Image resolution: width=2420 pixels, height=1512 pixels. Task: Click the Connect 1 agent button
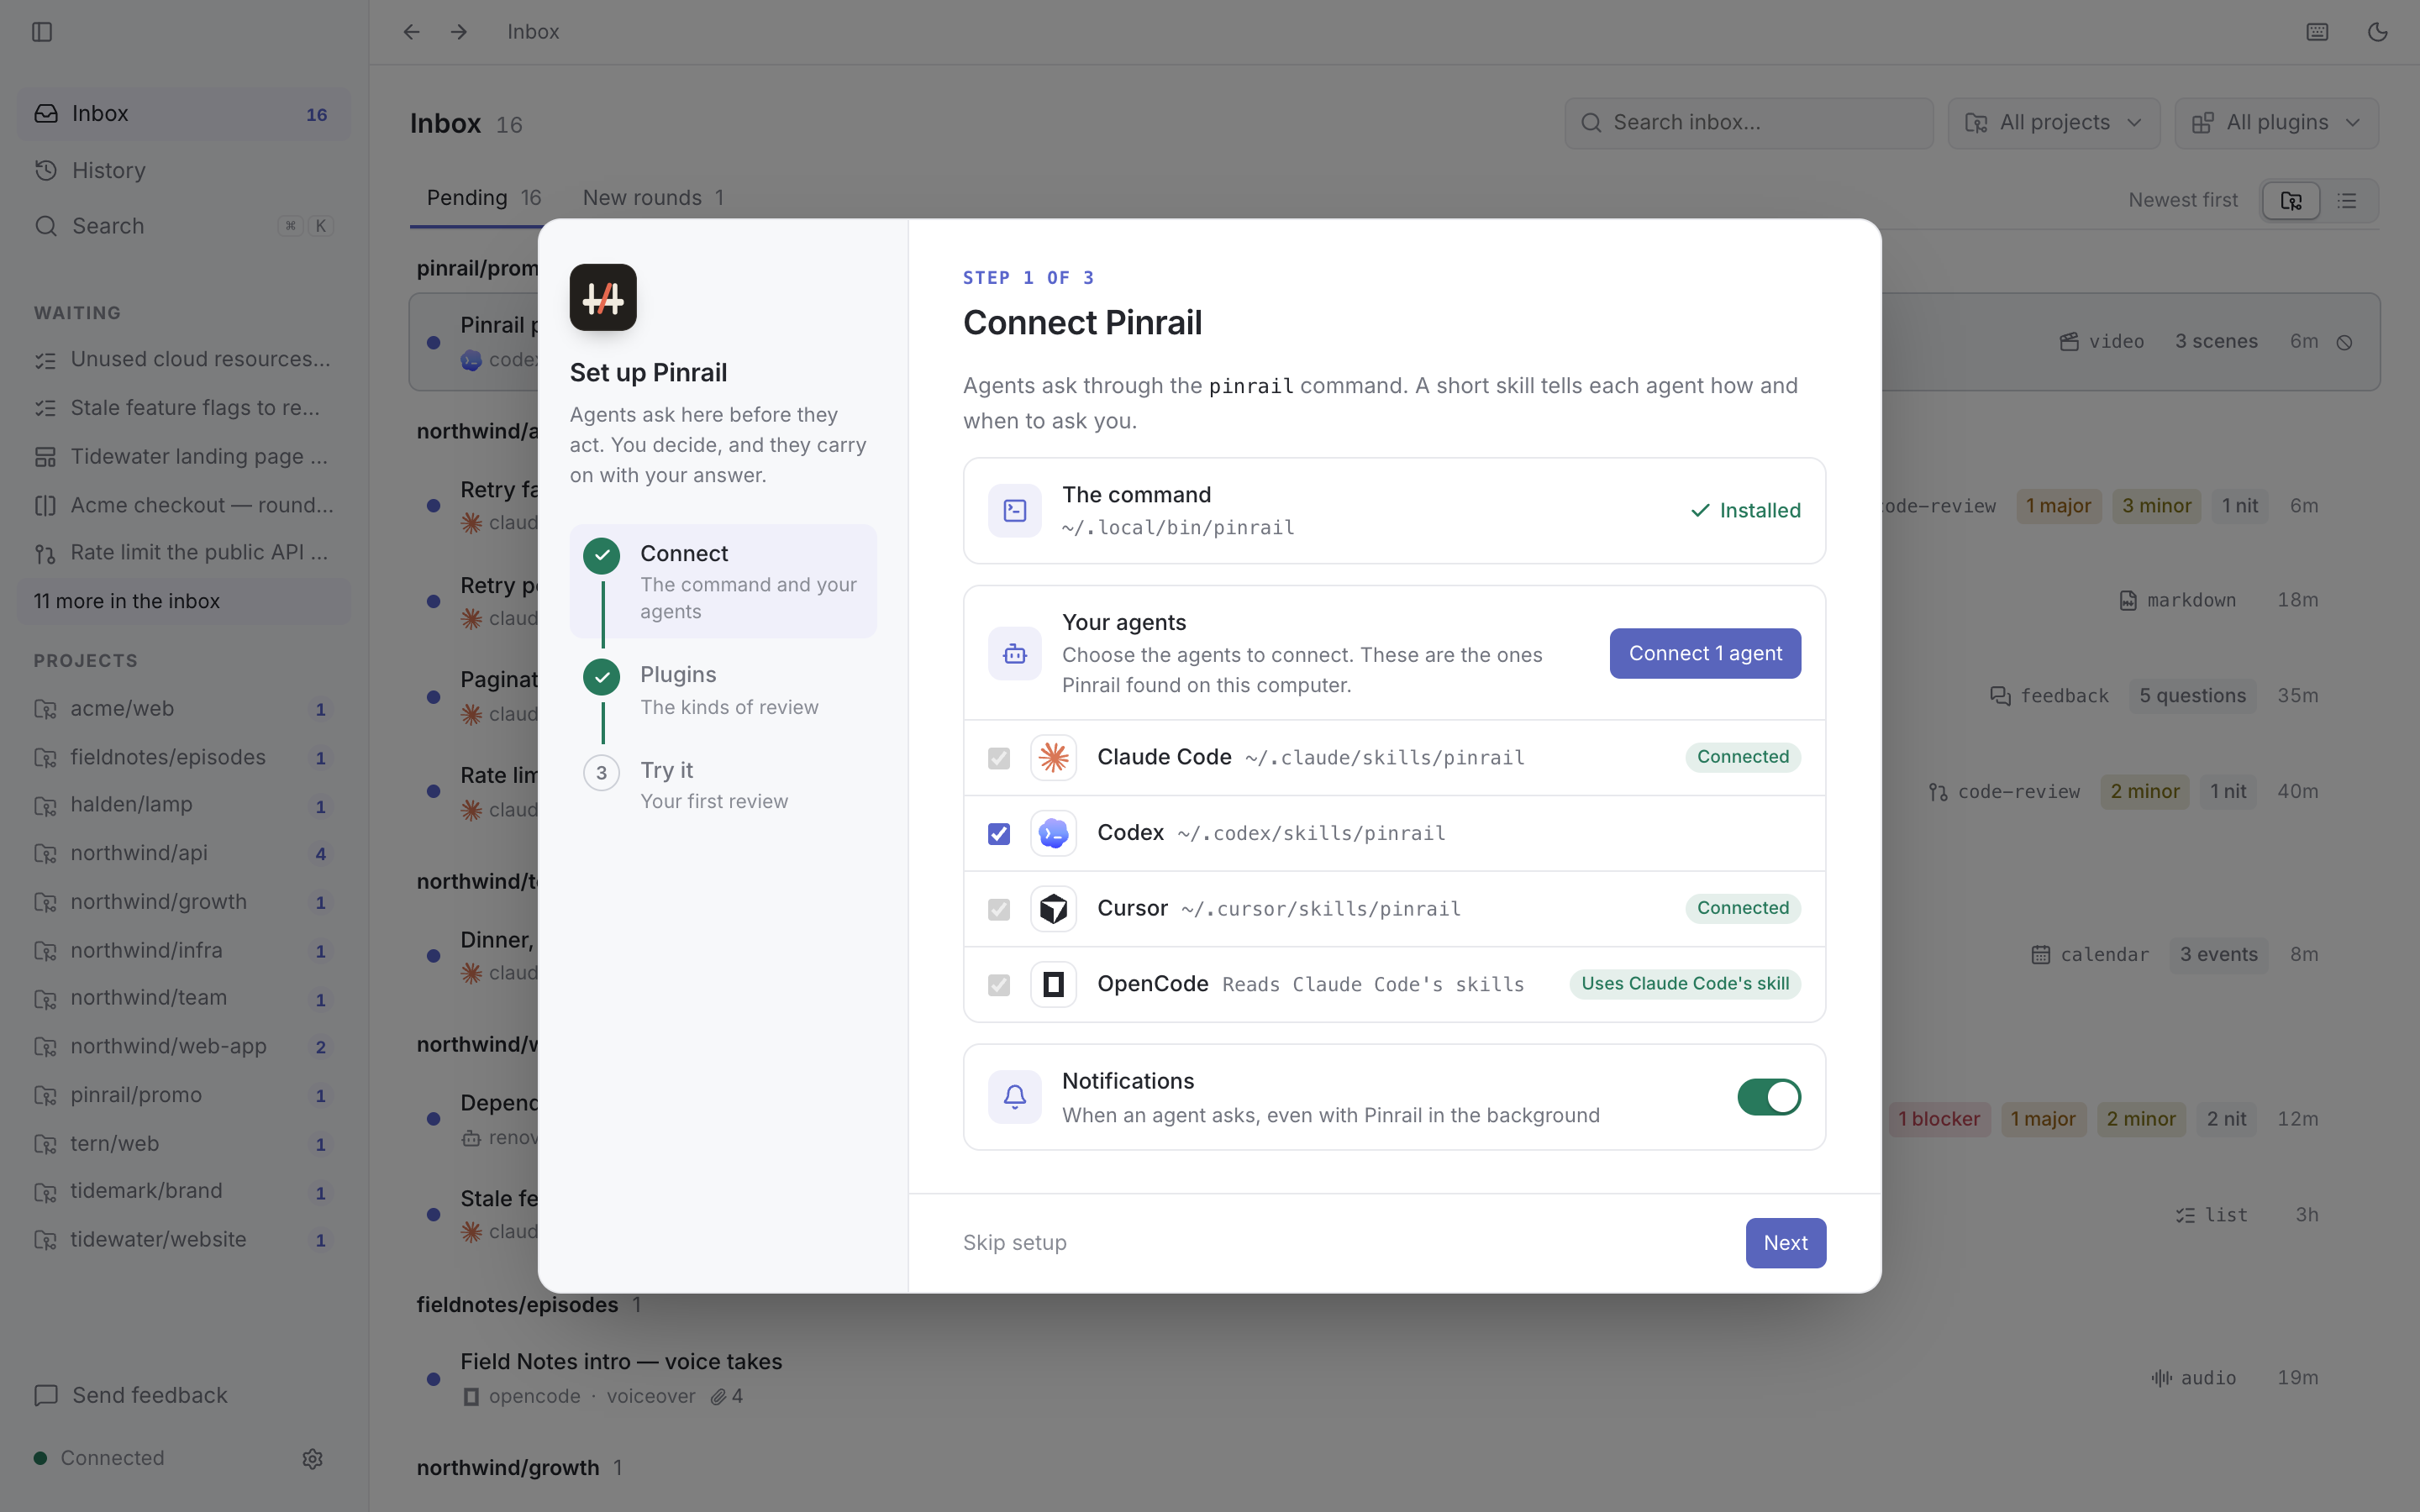pyautogui.click(x=1705, y=653)
